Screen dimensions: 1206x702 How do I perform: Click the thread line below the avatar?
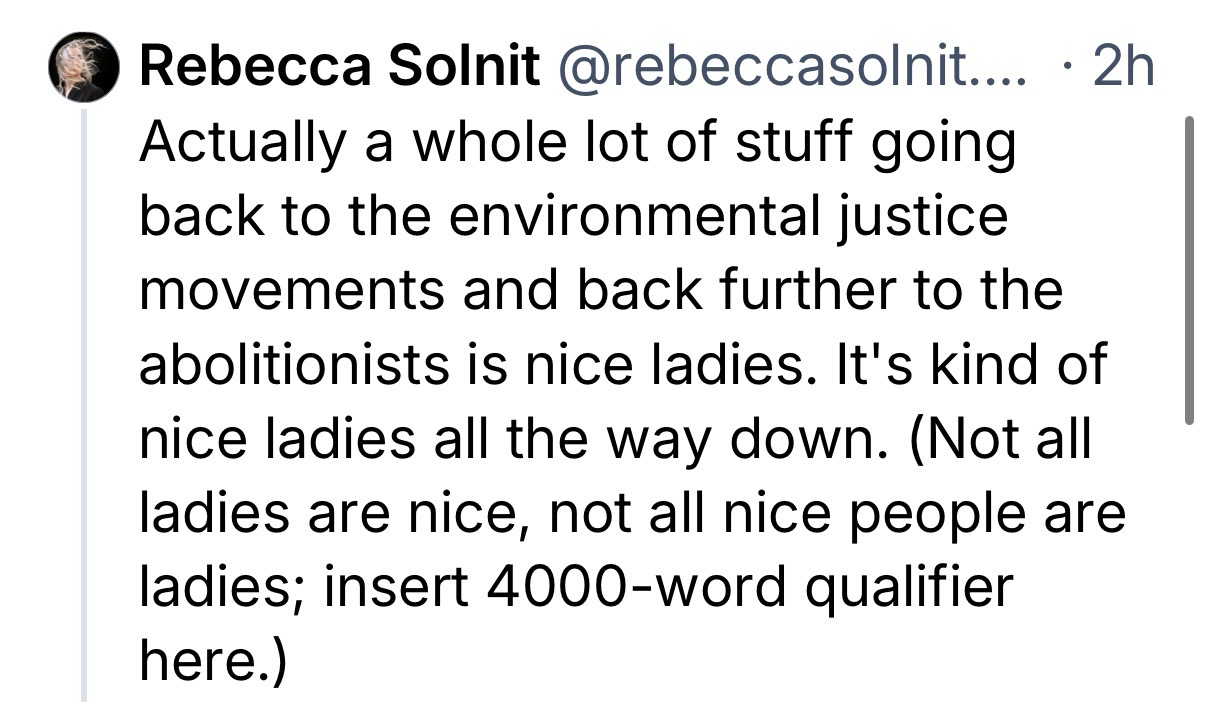tap(85, 400)
